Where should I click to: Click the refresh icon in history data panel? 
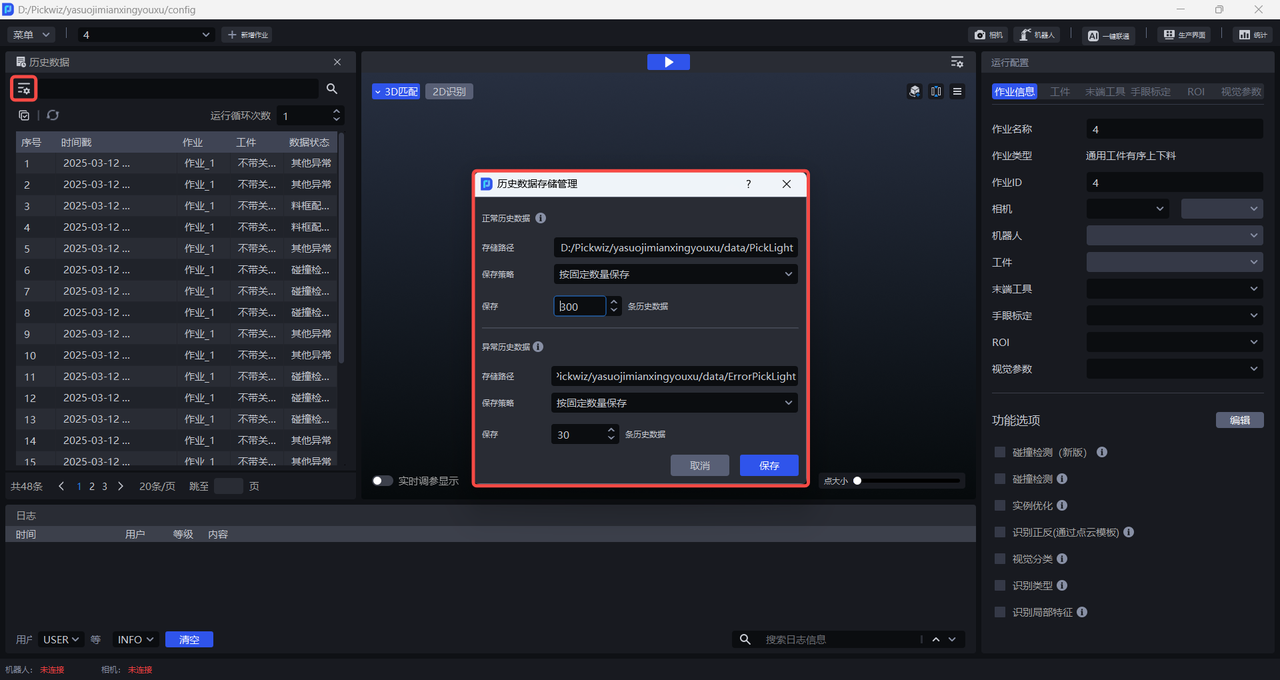point(53,116)
